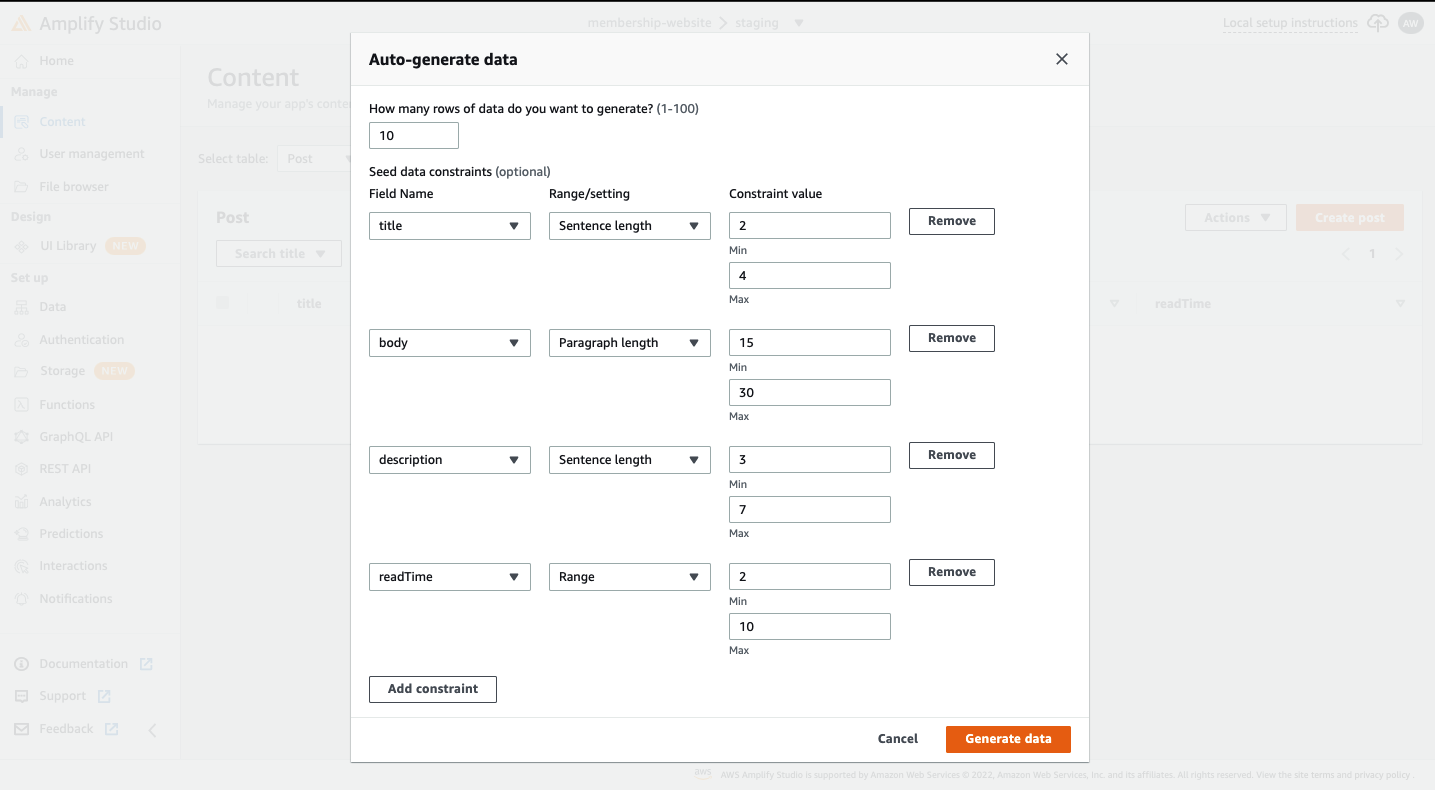Click the Interactions icon in sidebar

point(21,566)
